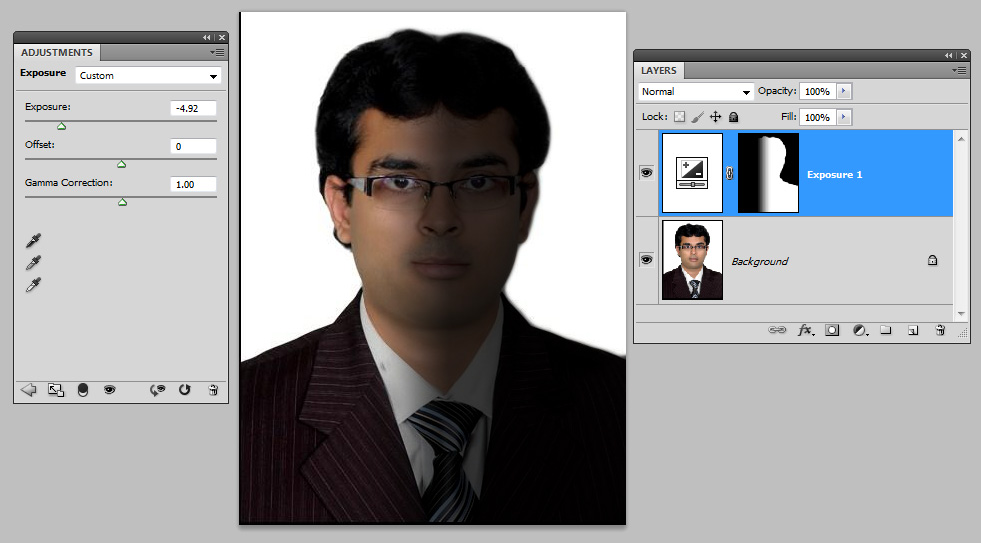The height and width of the screenshot is (543, 981).
Task: Click the Add layer mask icon
Action: pos(832,329)
